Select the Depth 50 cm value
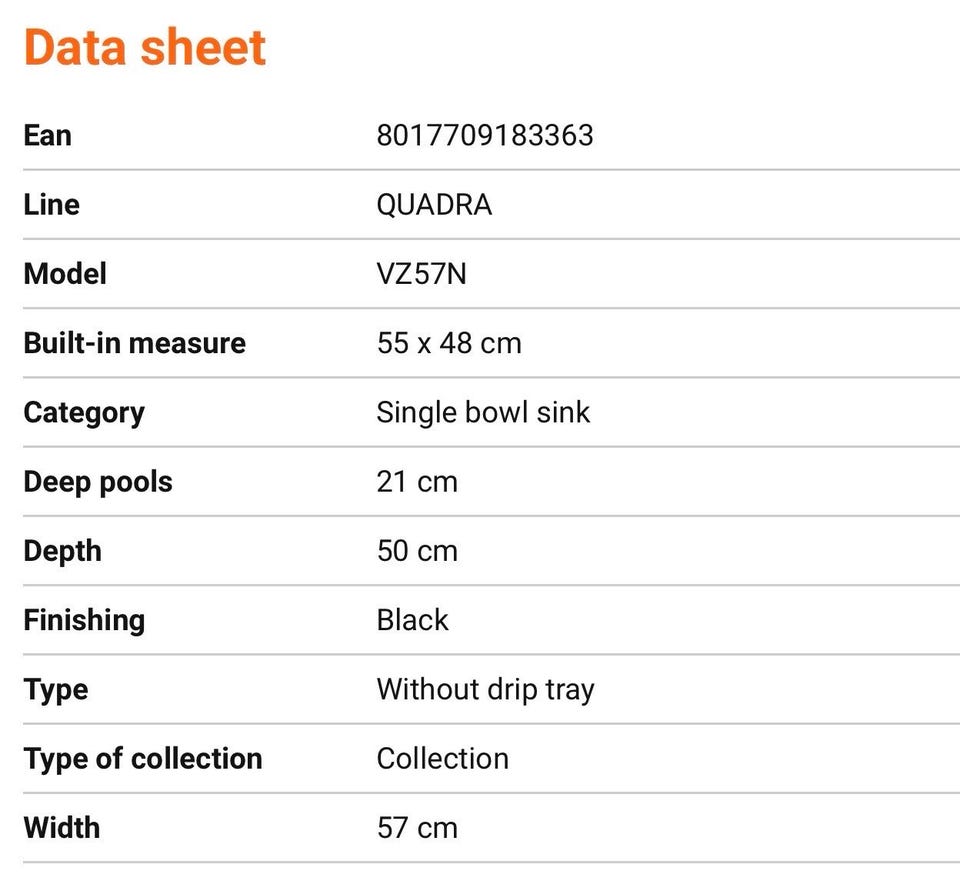Image resolution: width=960 pixels, height=891 pixels. click(x=417, y=551)
